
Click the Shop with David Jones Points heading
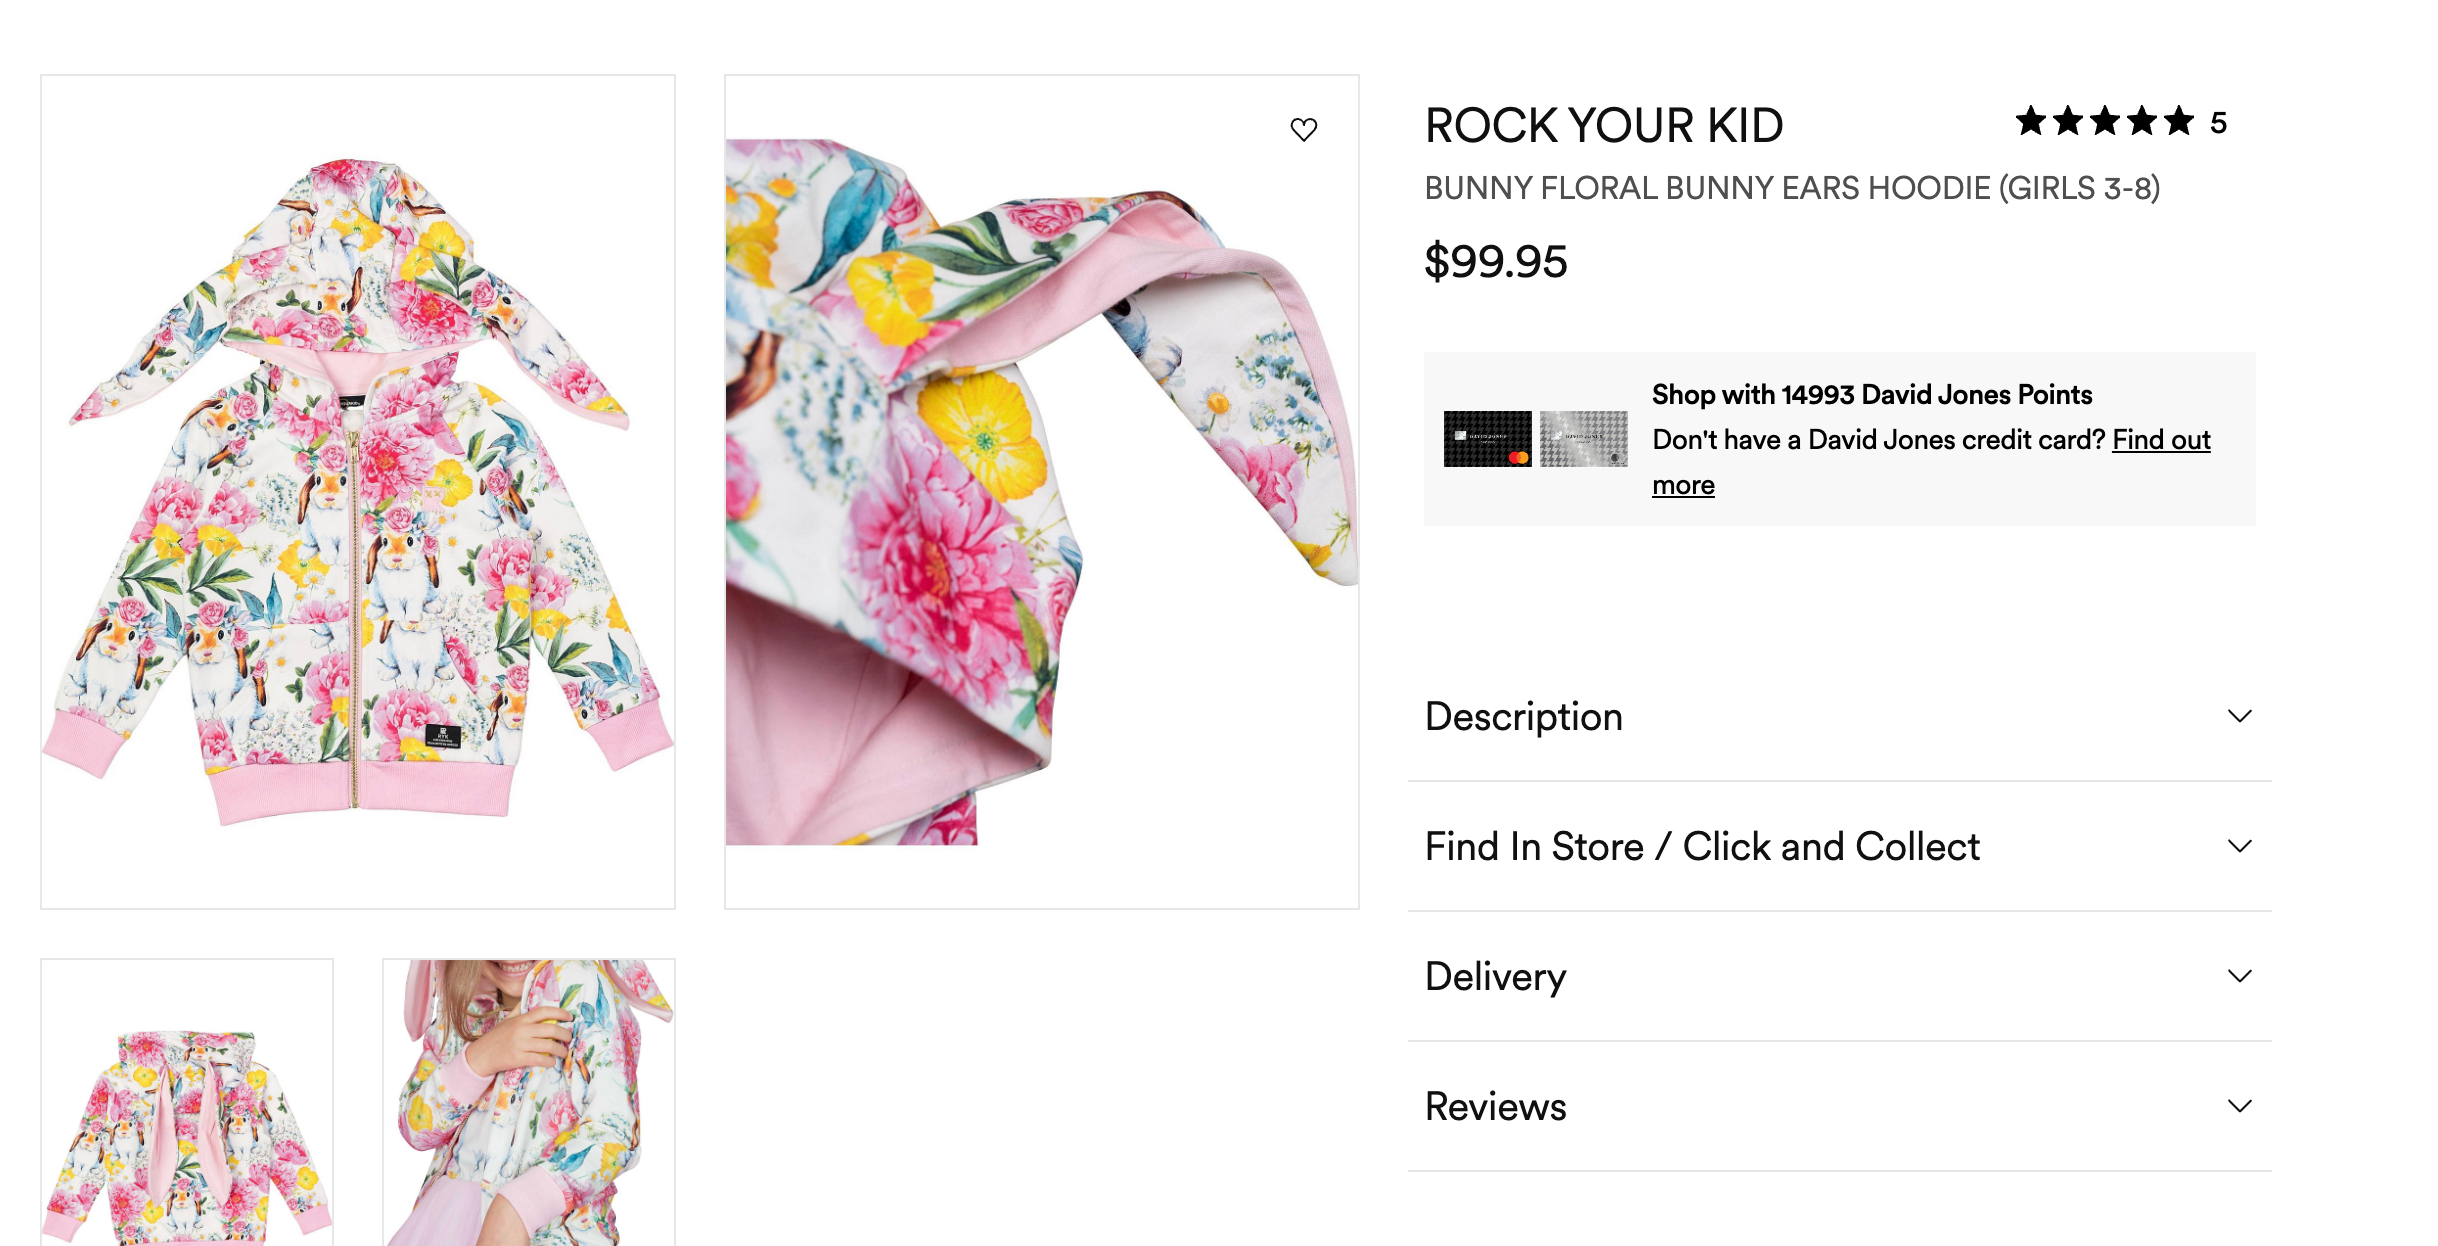(x=1871, y=395)
